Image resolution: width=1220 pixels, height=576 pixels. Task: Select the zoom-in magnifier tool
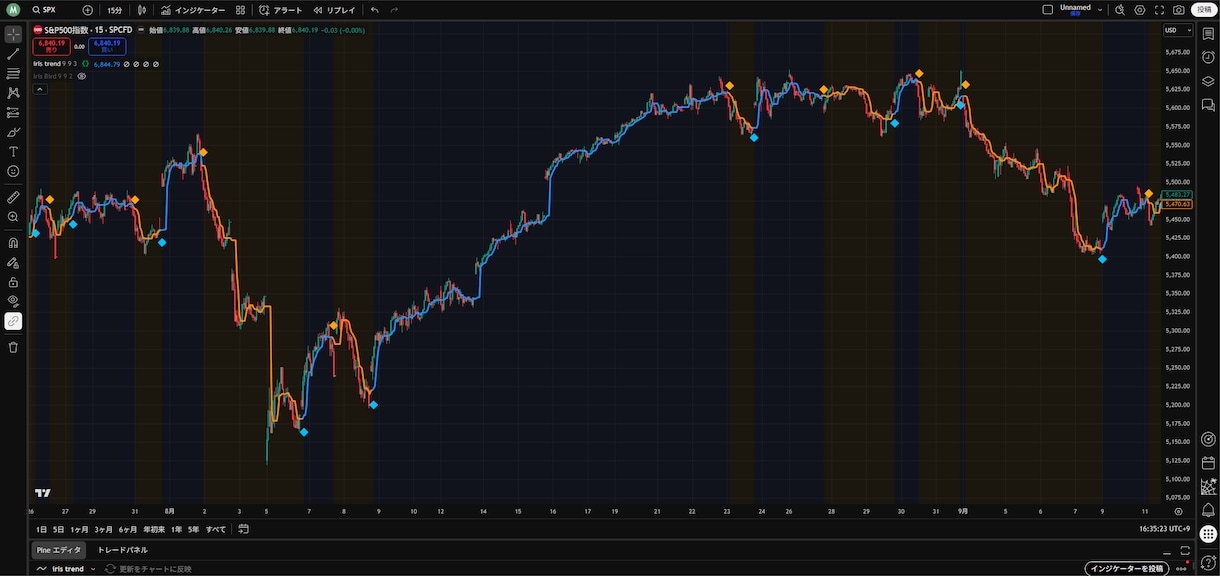click(x=13, y=216)
